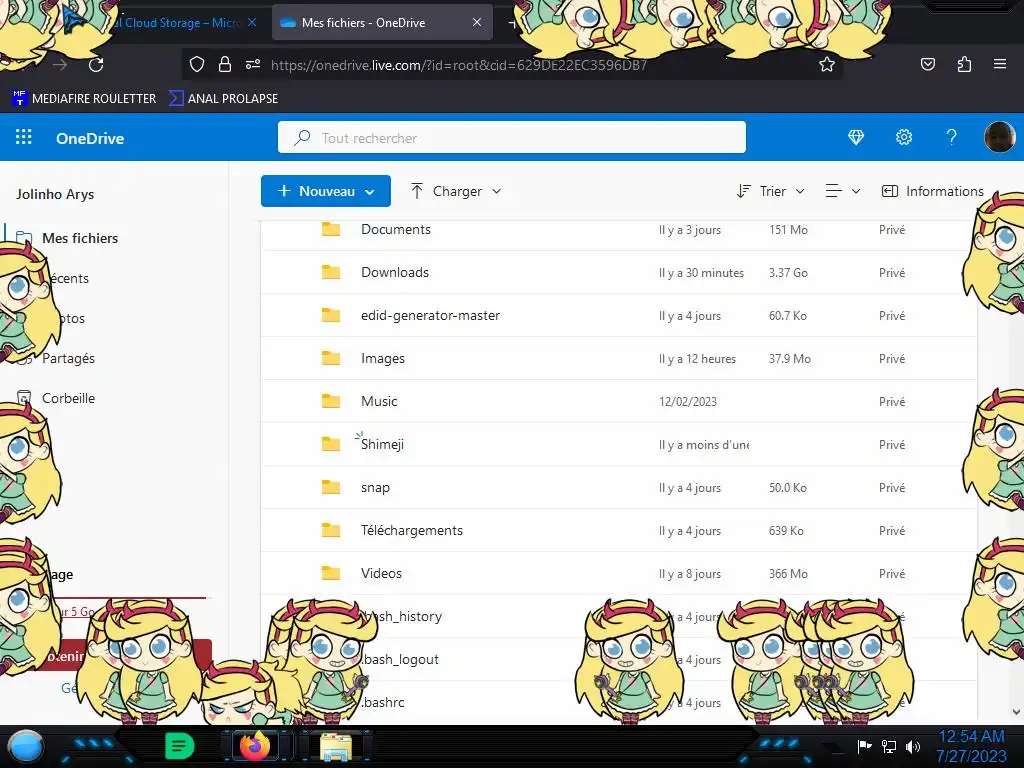Open the Firefox extensions puzzle icon
Image resolution: width=1024 pixels, height=768 pixels.
(x=964, y=64)
